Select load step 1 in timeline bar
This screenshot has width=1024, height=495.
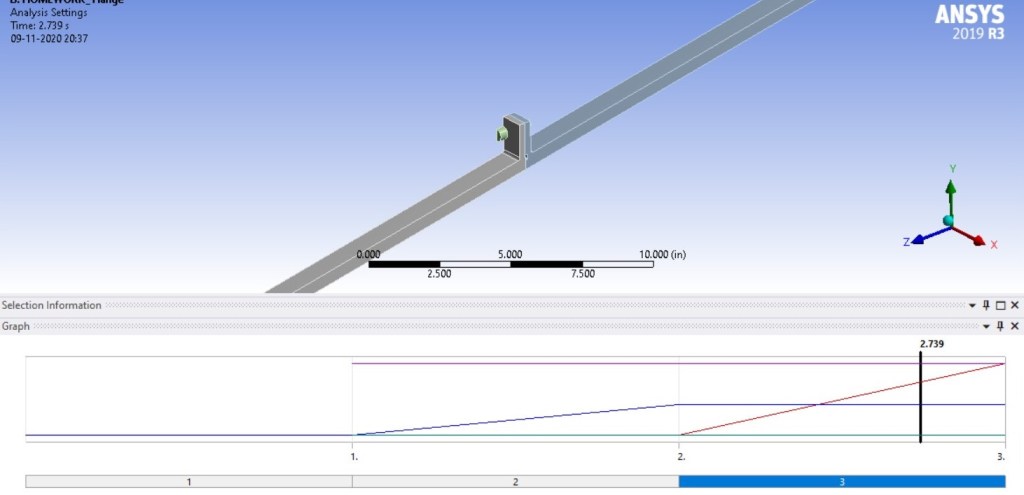(189, 481)
